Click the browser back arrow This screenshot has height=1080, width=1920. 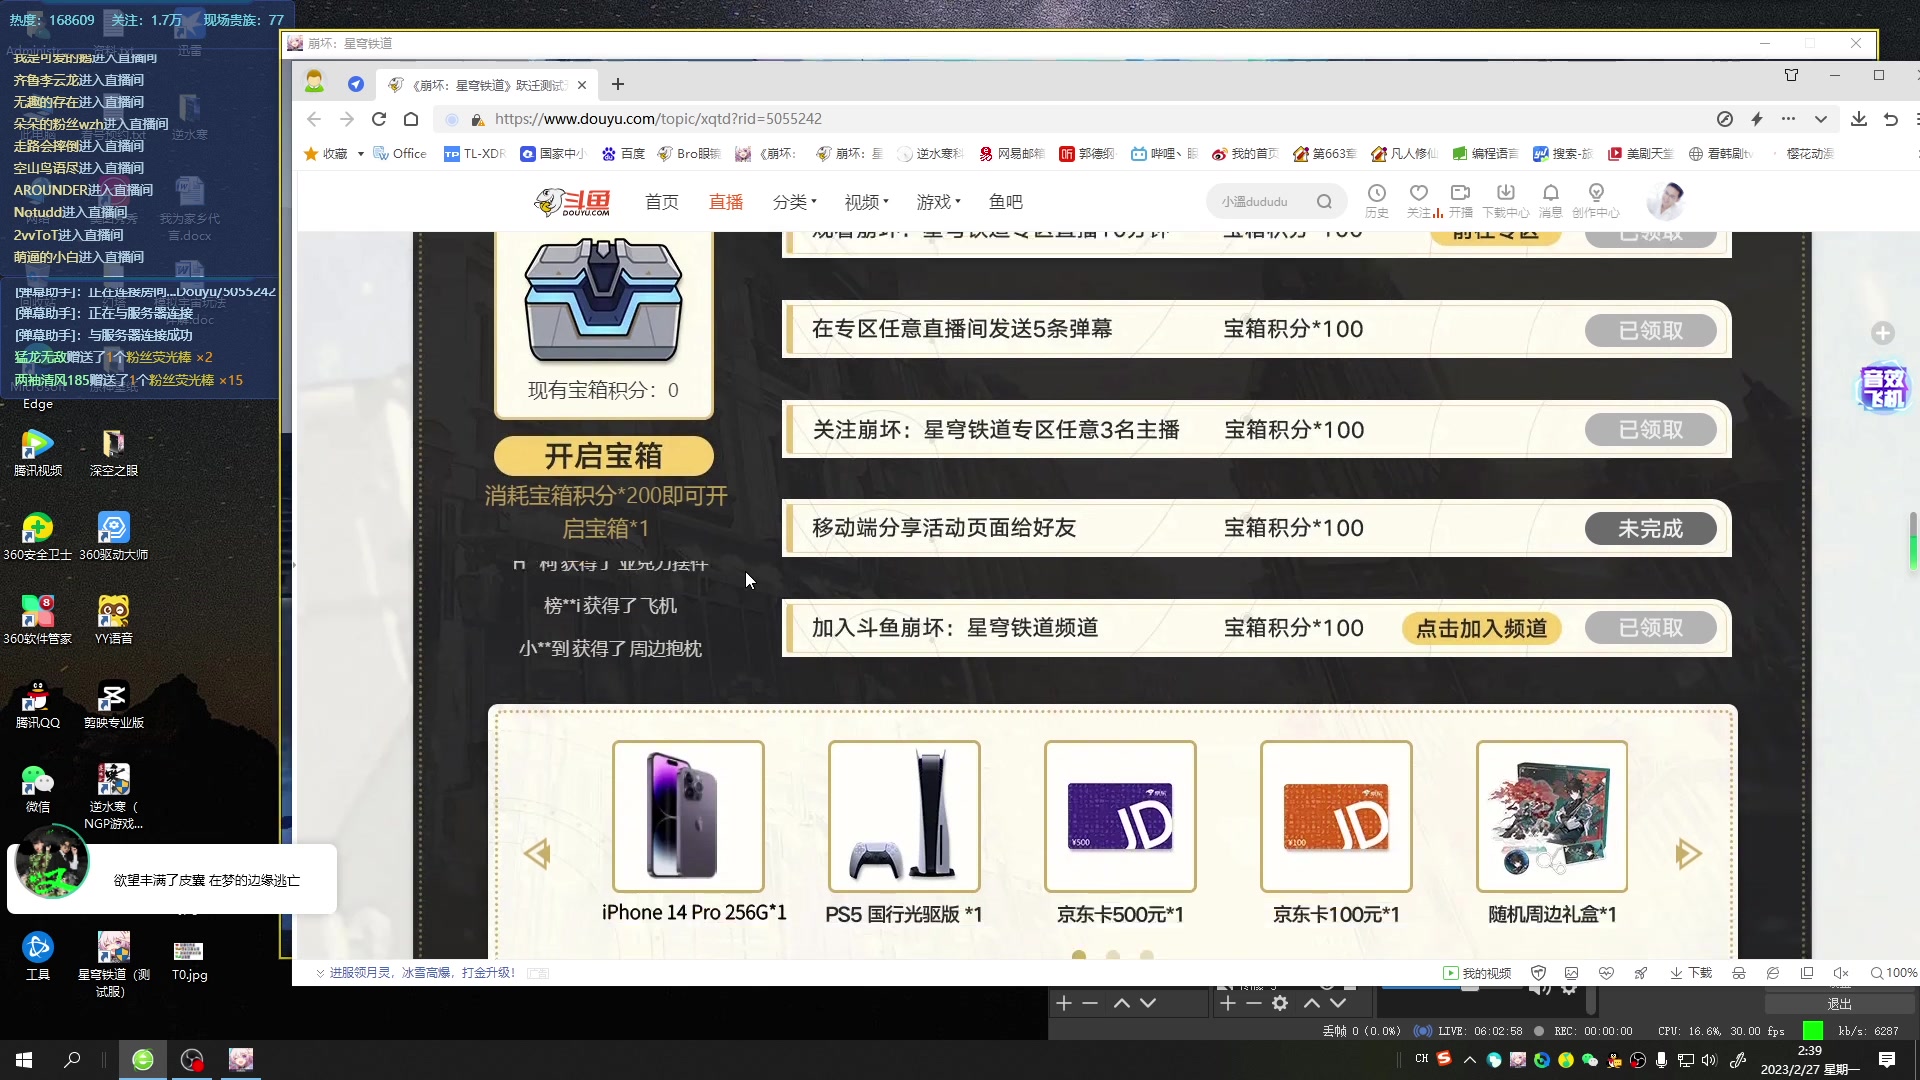point(314,119)
